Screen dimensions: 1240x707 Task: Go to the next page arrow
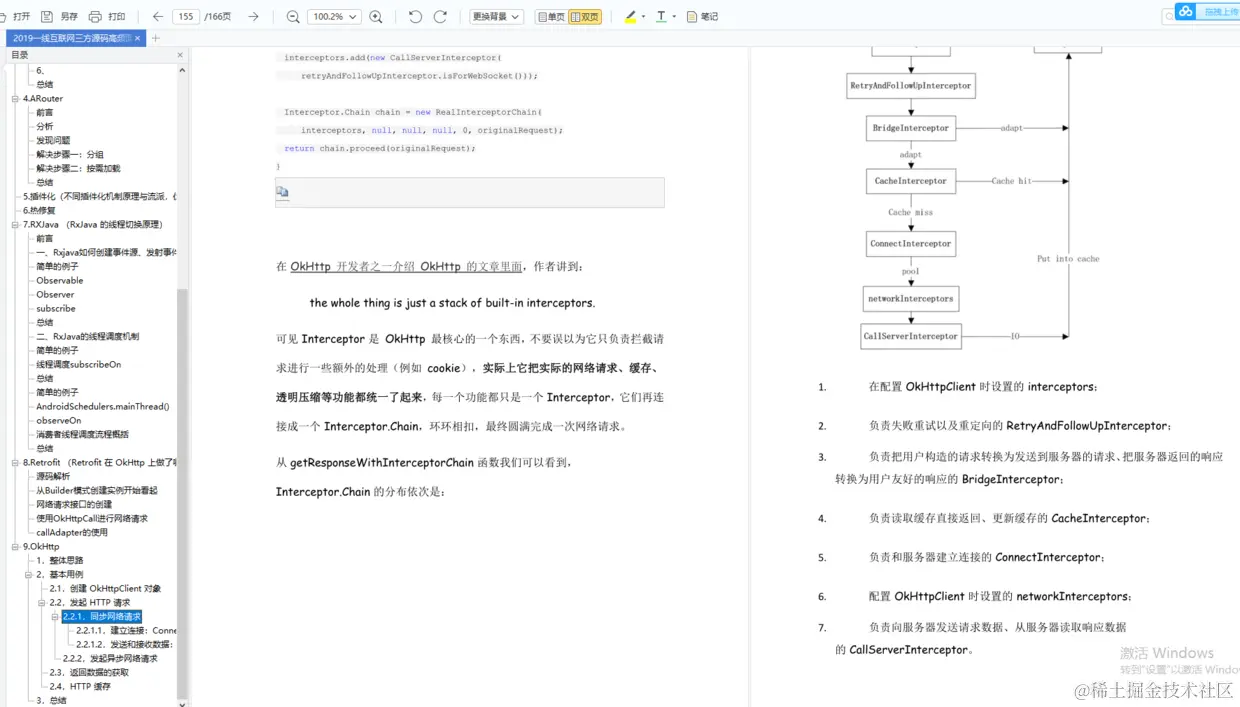tap(253, 17)
